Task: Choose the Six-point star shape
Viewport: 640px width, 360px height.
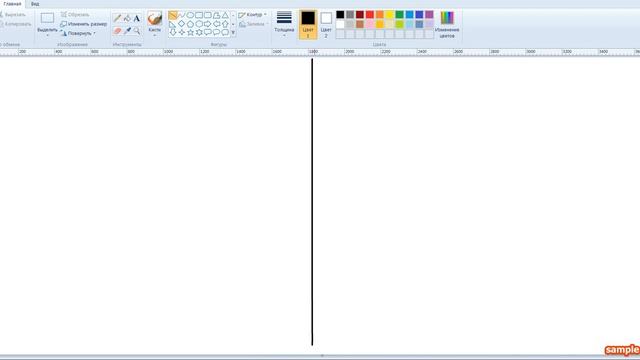Action: (x=199, y=32)
